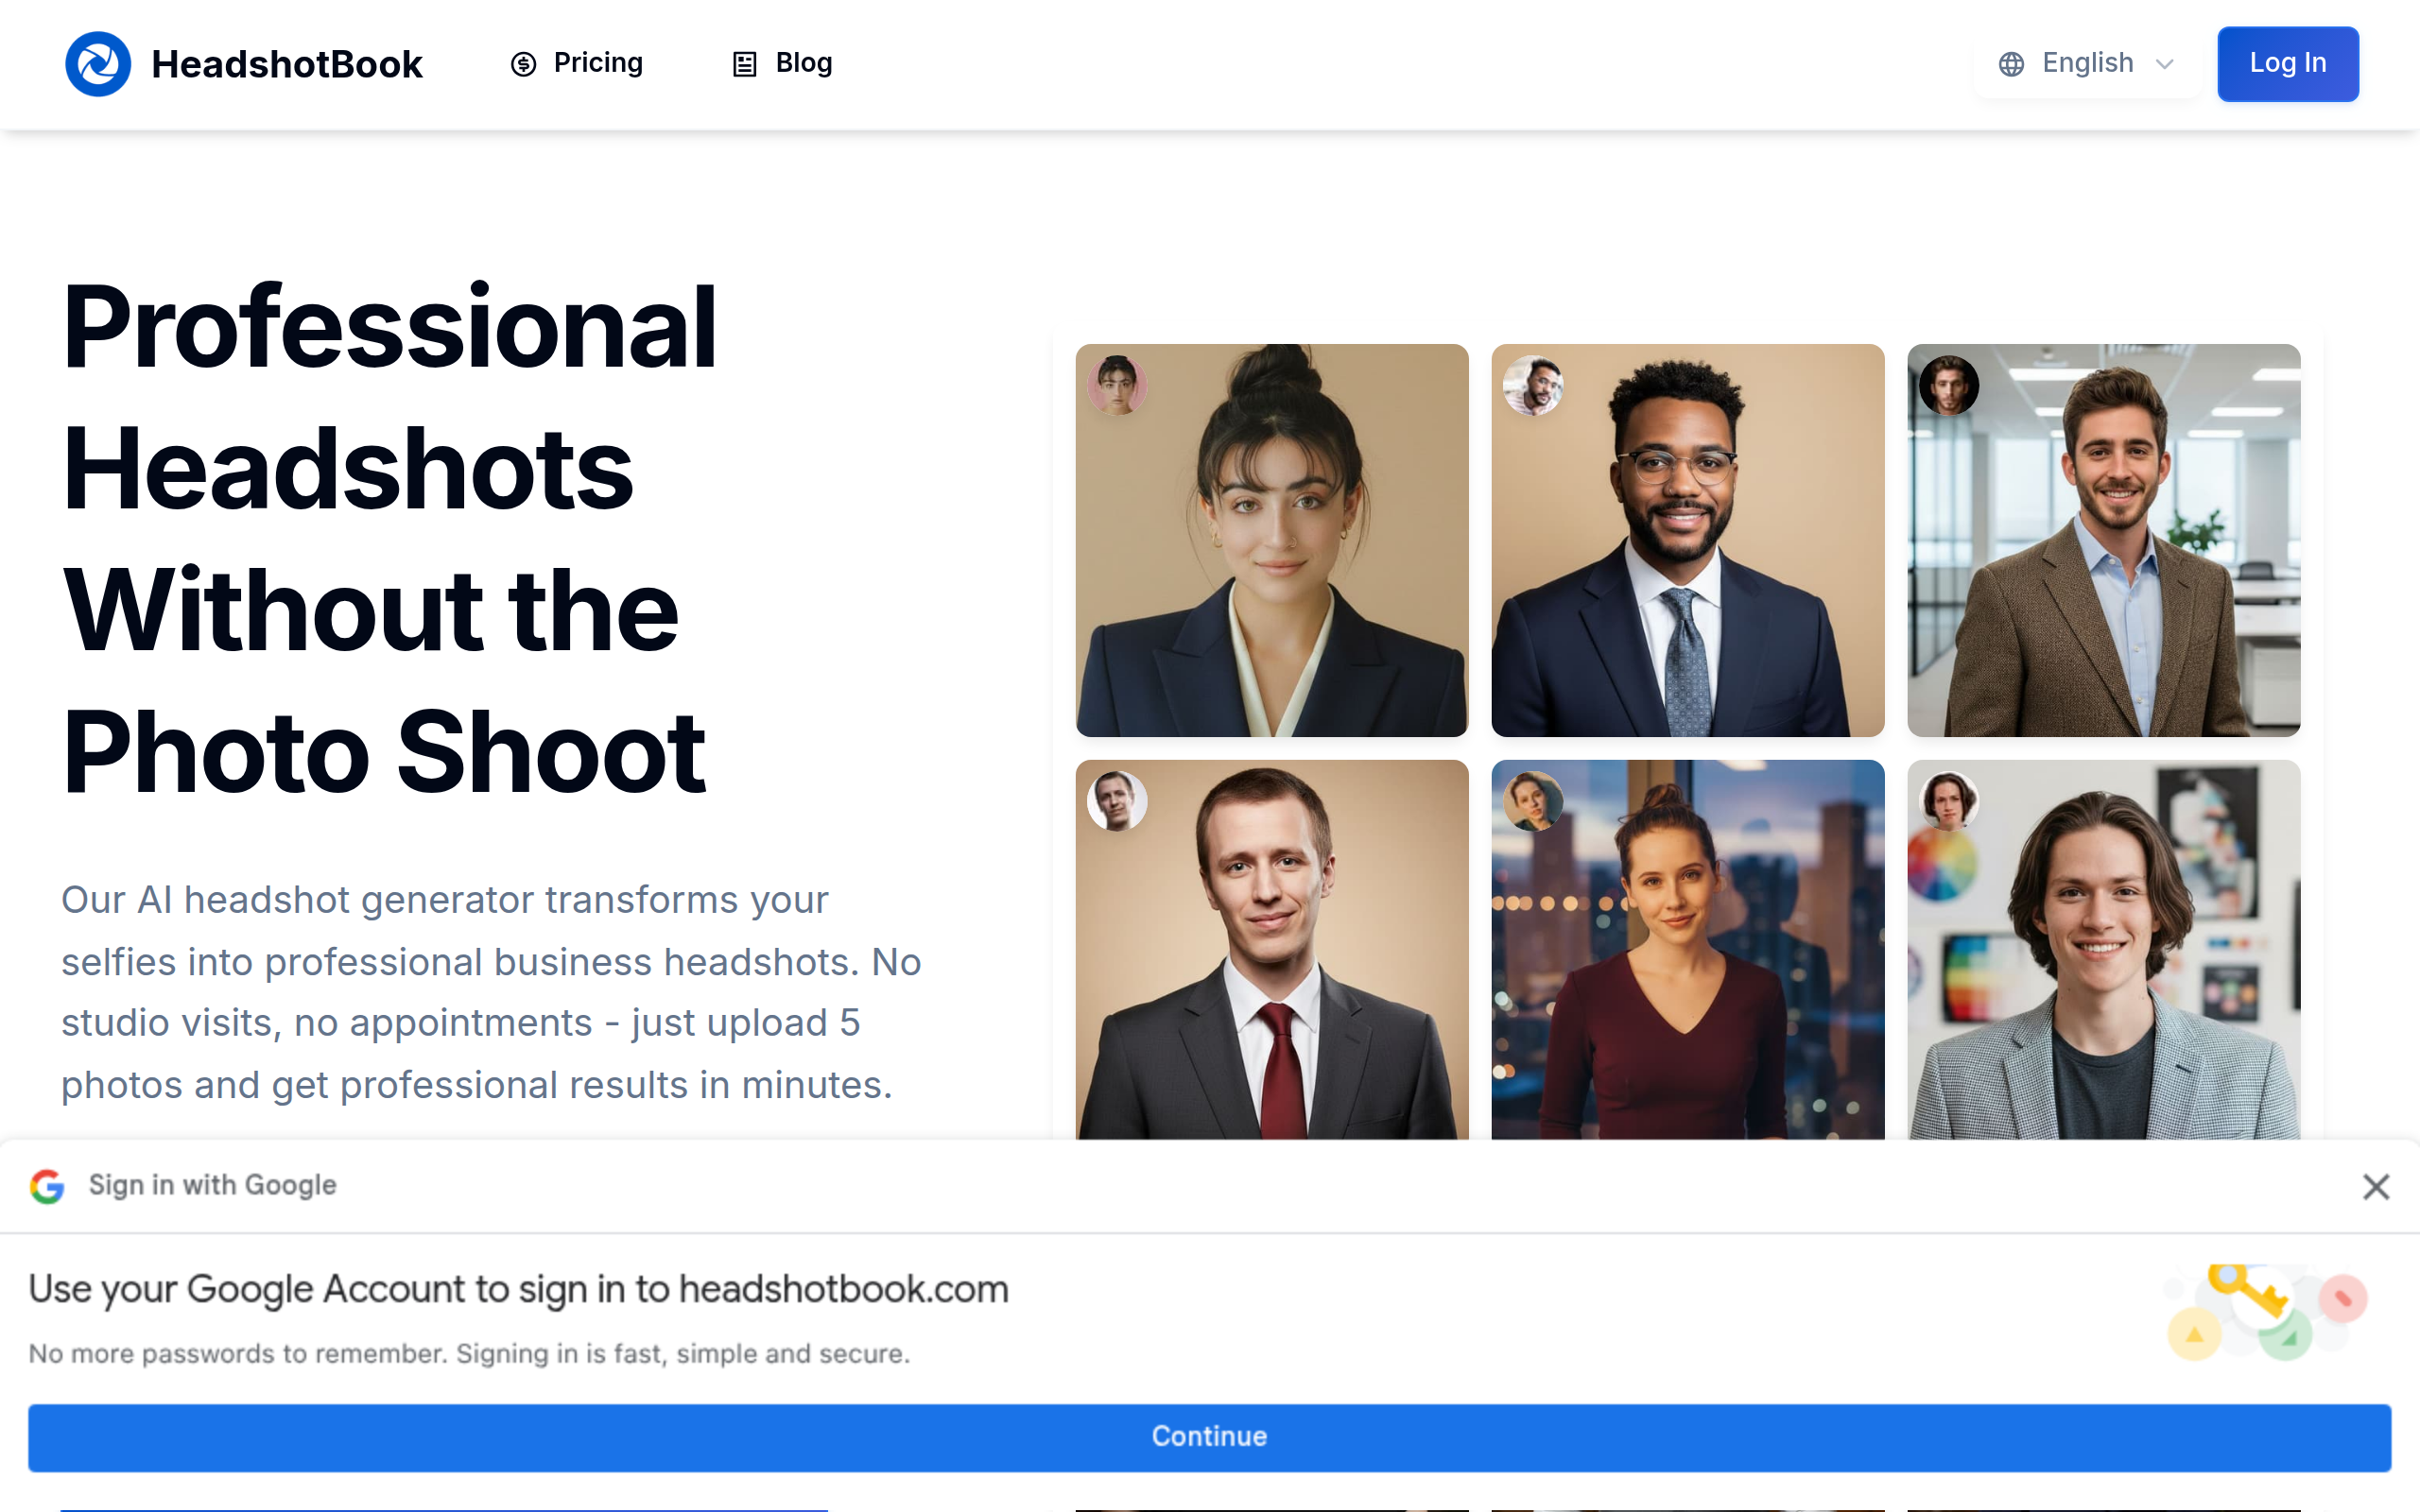Open the Pricing page

598,63
